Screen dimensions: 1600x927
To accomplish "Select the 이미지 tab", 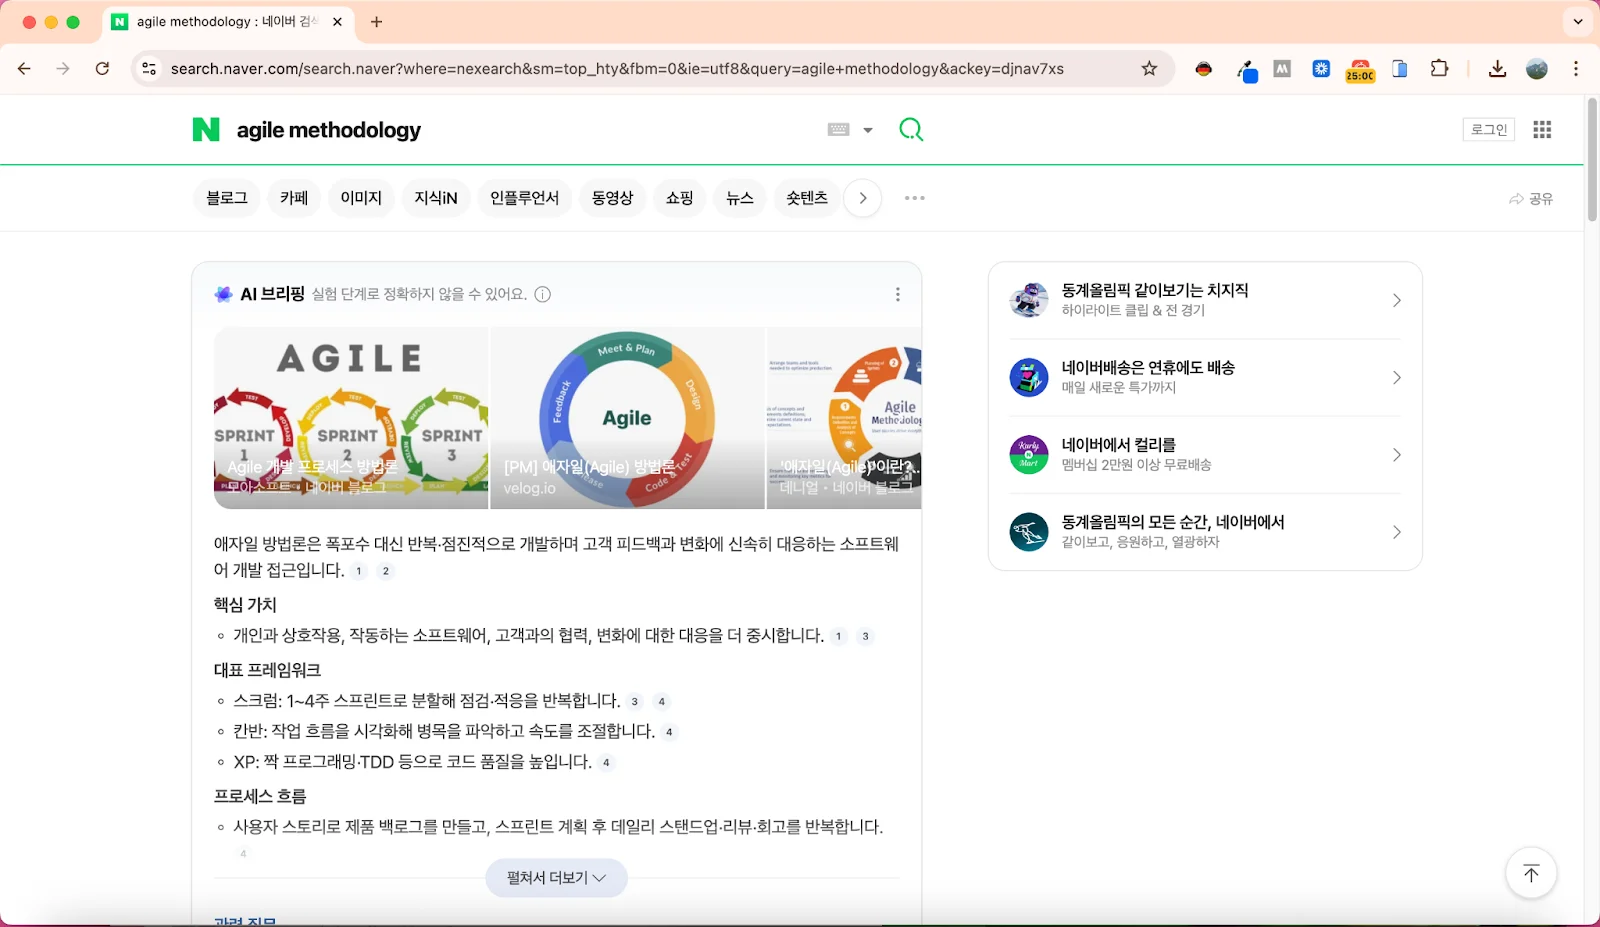I will pos(361,198).
